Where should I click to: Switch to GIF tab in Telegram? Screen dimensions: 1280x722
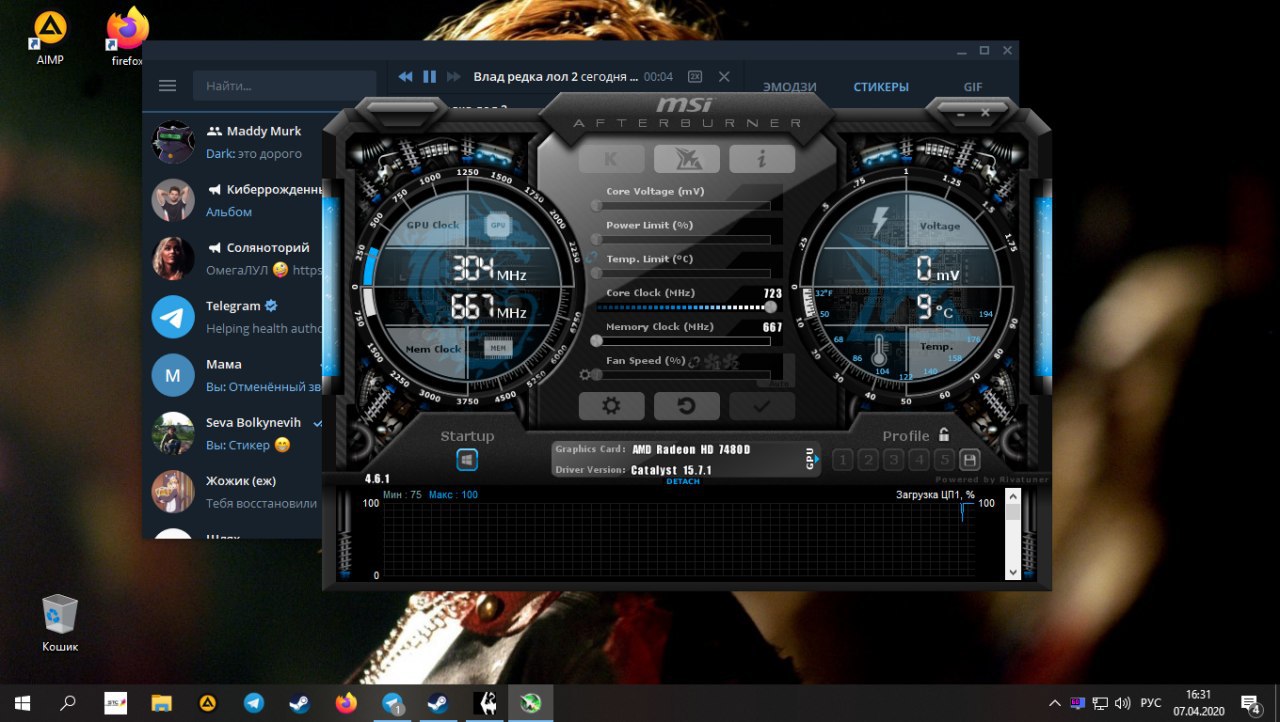coord(973,87)
